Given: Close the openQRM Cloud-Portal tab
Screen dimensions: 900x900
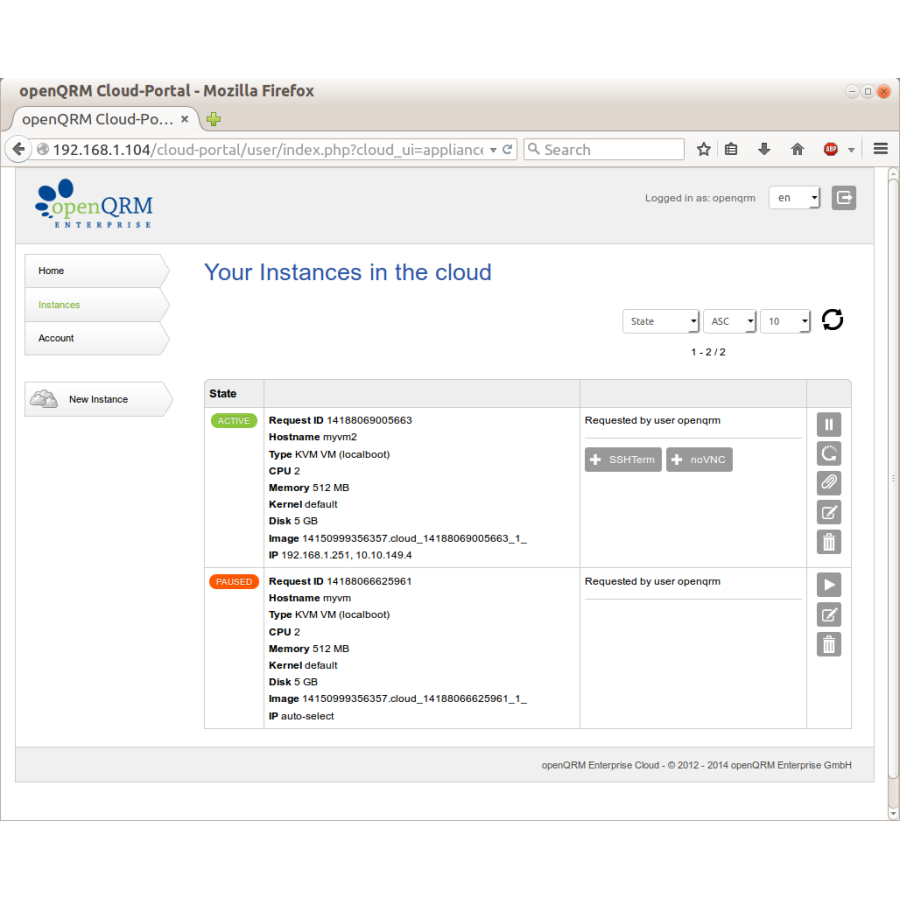Looking at the screenshot, I should point(185,119).
